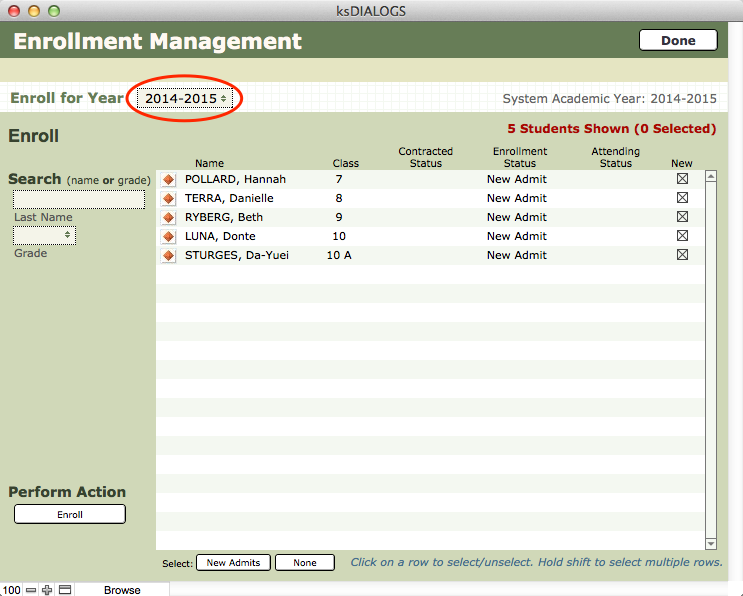743x596 pixels.
Task: Click the orange diamond icon beside STURGES, Da-Yuei
Action: coord(168,255)
